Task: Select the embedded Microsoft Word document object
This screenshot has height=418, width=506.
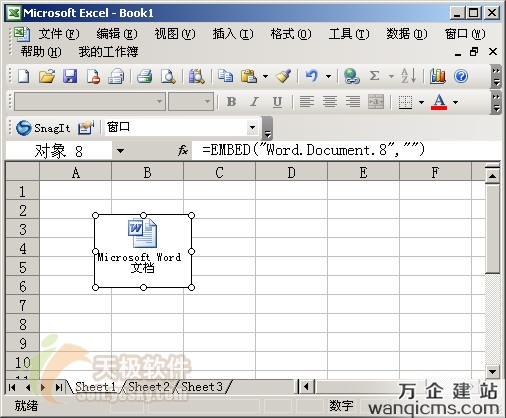Action: click(143, 251)
